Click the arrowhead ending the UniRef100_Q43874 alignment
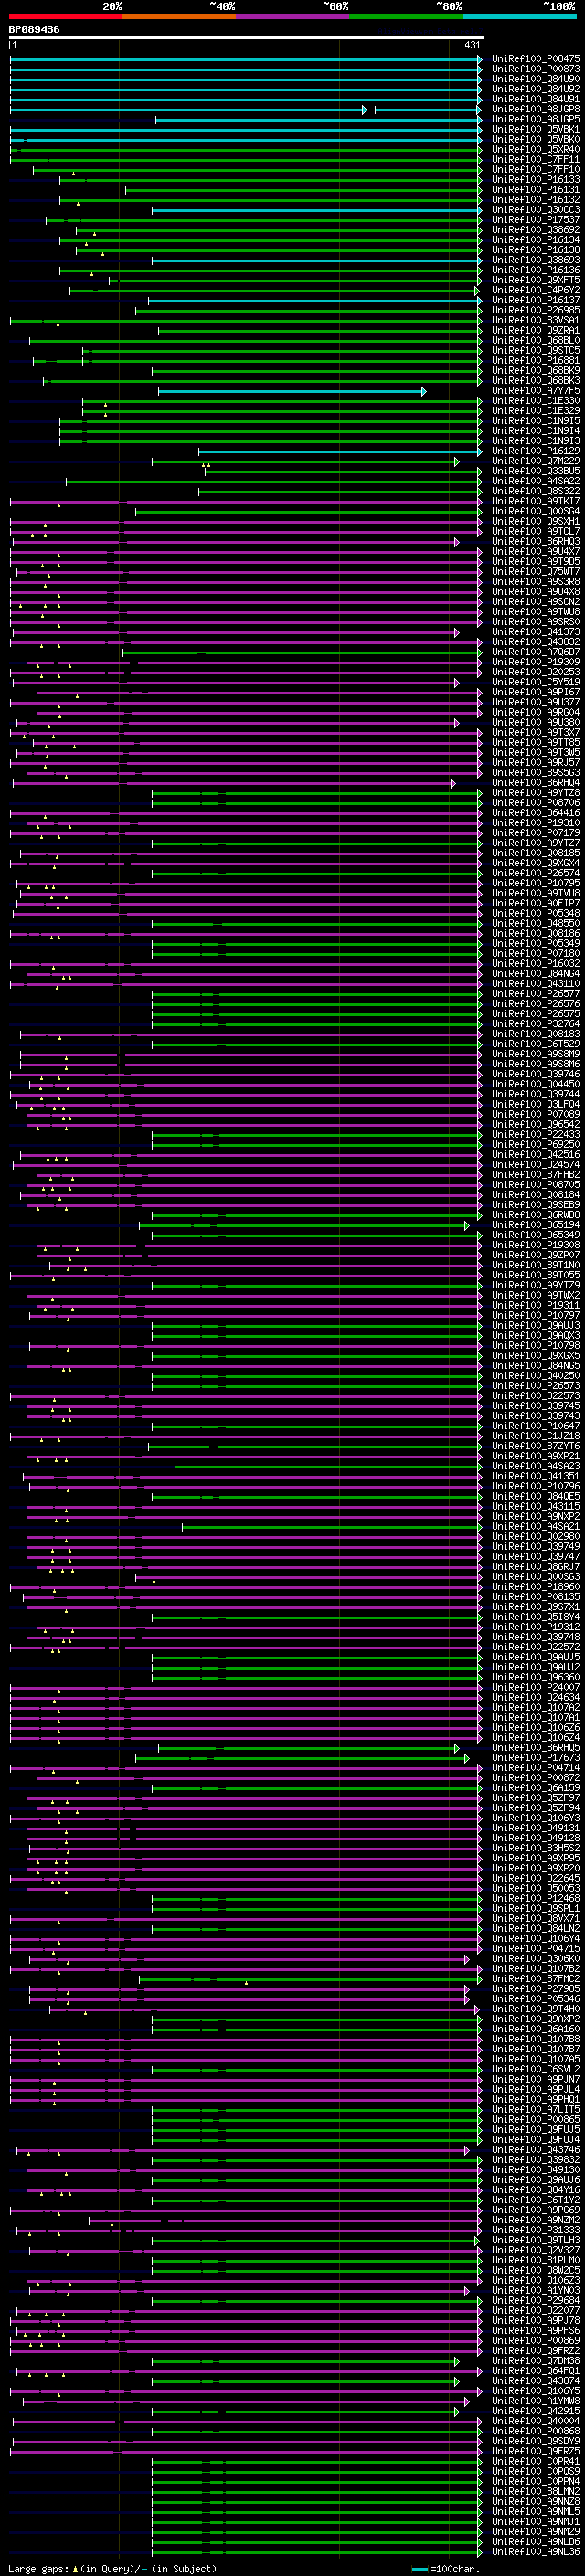Image resolution: width=585 pixels, height=2576 pixels. click(x=456, y=2381)
